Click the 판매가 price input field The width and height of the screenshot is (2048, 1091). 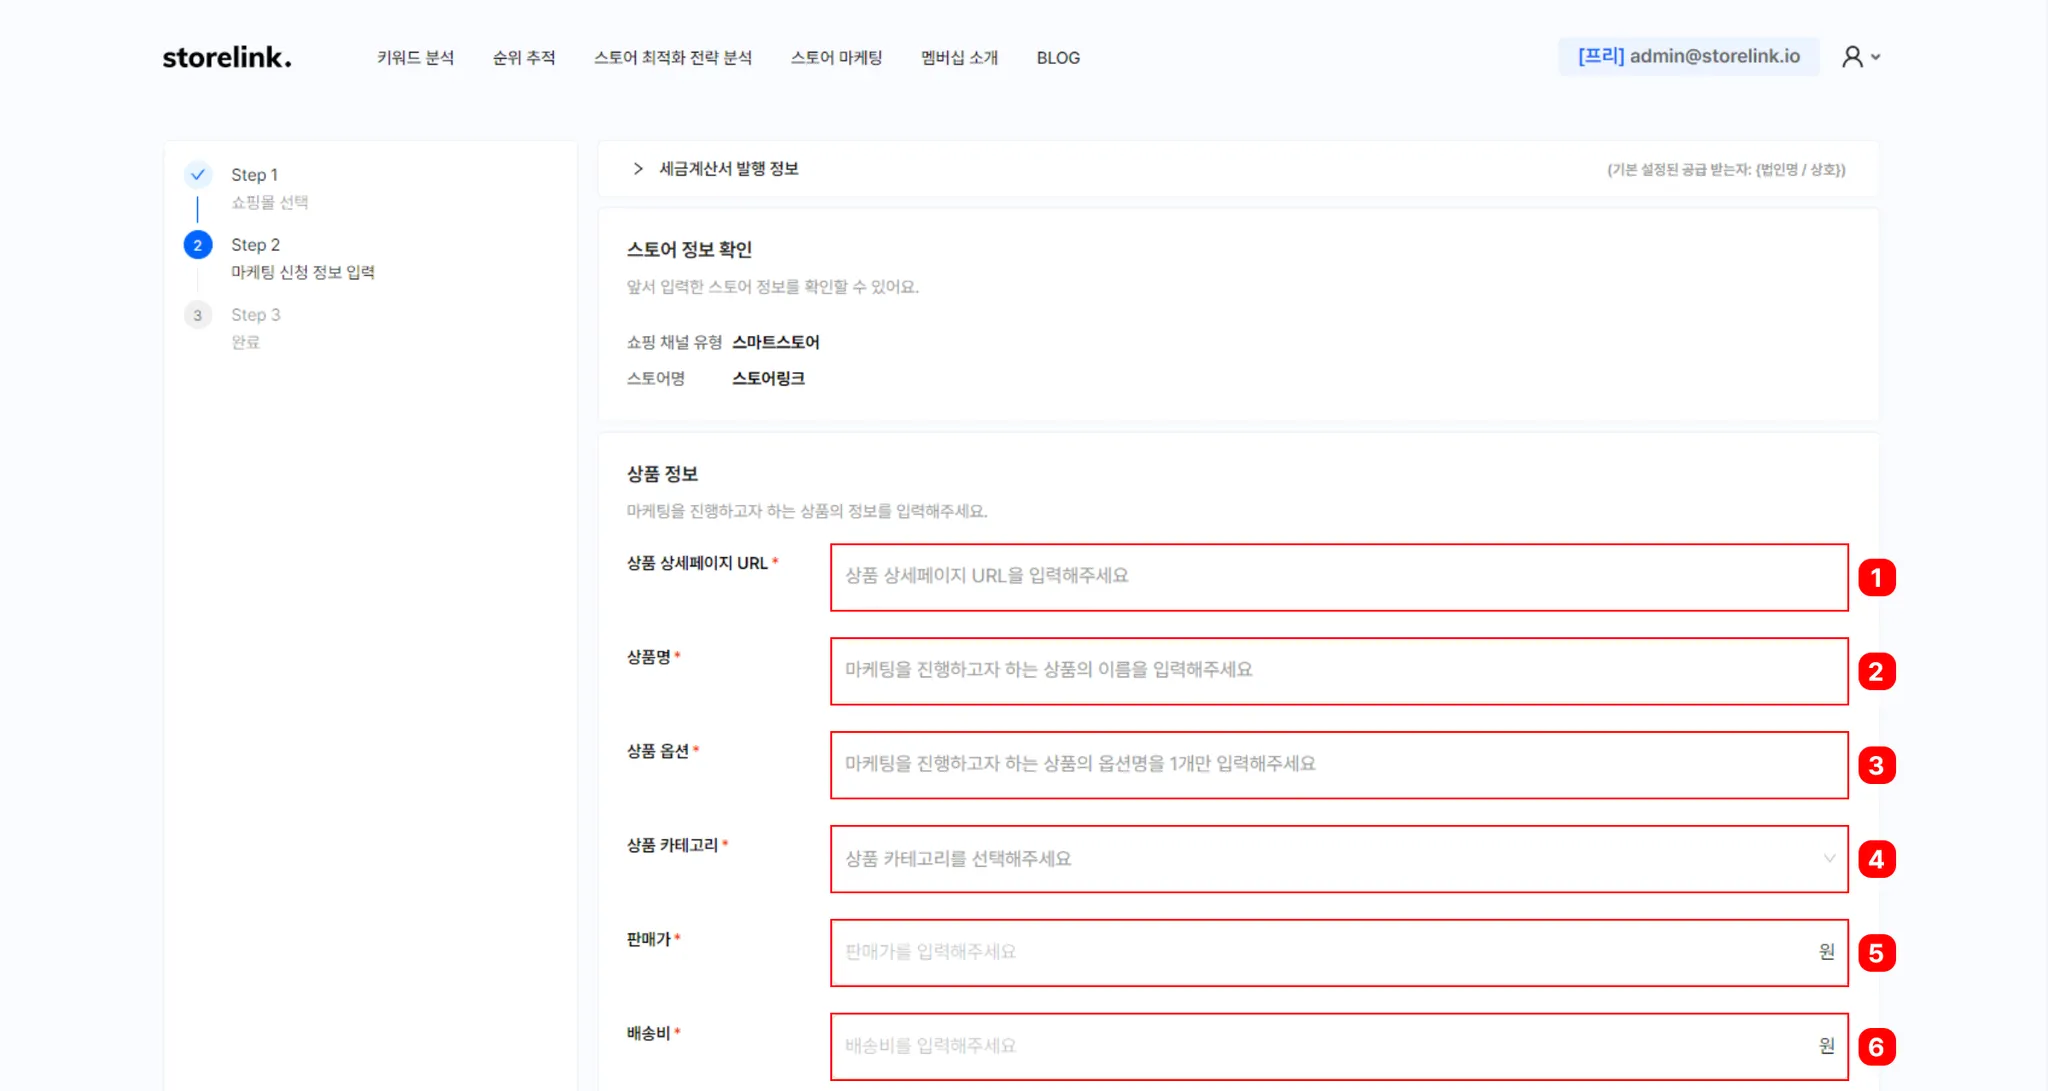coord(1320,953)
